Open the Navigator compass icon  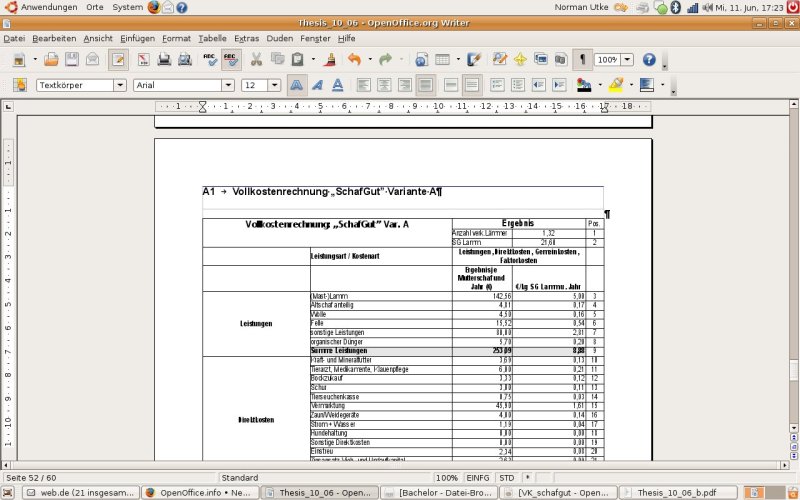click(520, 60)
